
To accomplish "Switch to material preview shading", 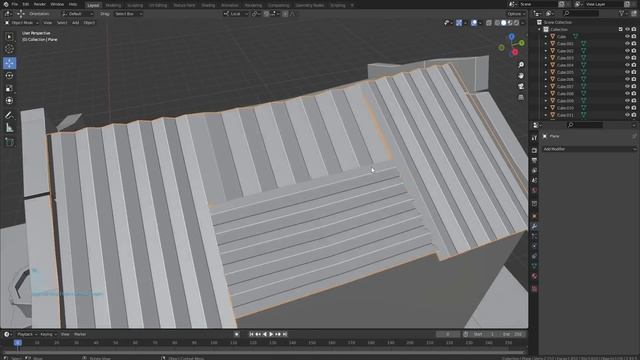I will [x=510, y=23].
